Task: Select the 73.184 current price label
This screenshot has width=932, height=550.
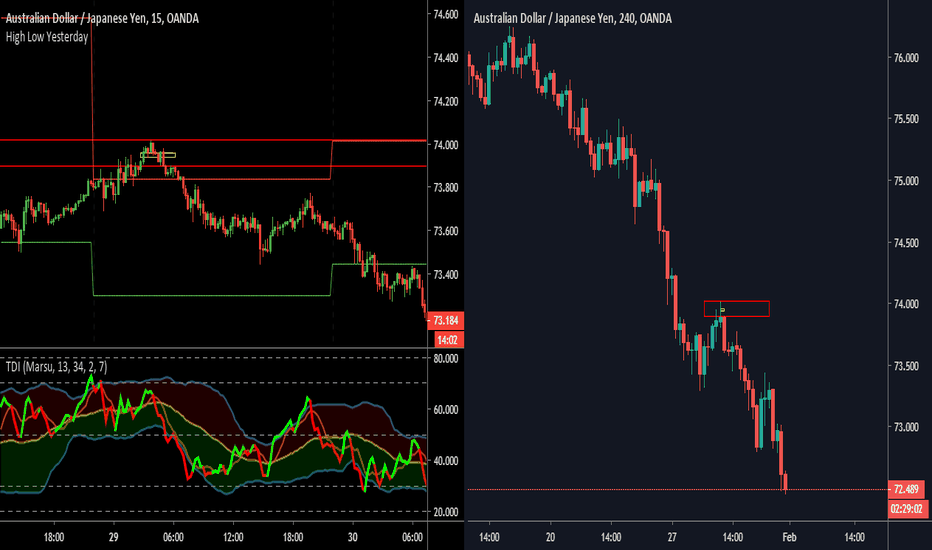Action: click(x=446, y=320)
